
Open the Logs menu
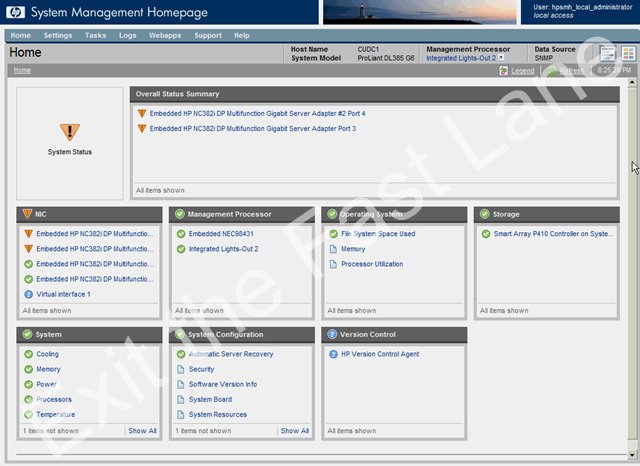coord(128,36)
